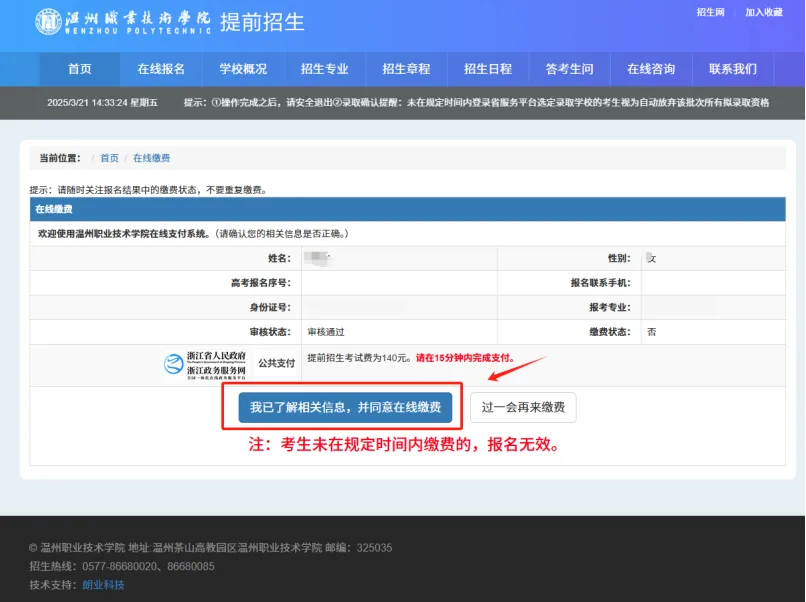Click 加入收藏 link in header
The height and width of the screenshot is (602, 806).
tap(764, 12)
